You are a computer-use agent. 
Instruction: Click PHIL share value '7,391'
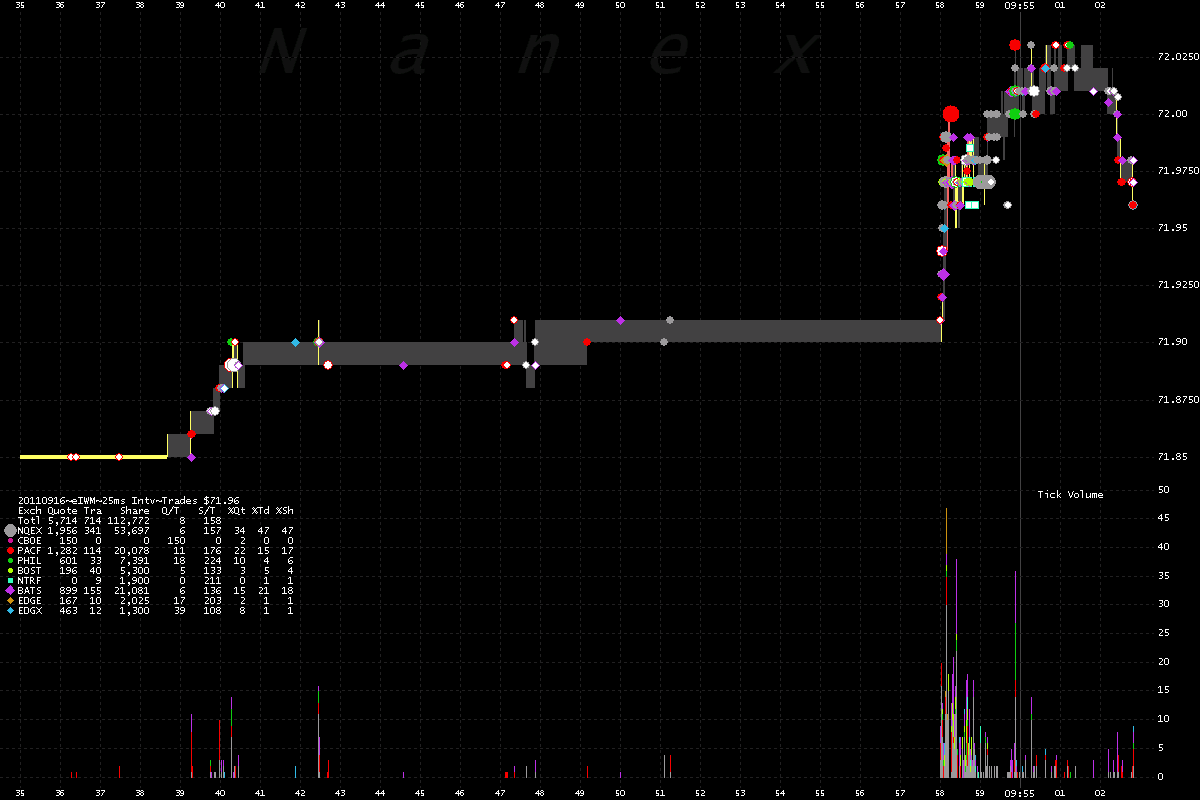[x=135, y=560]
